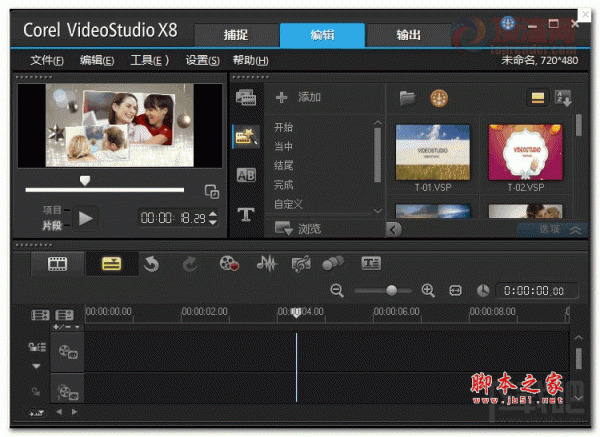Screen dimensions: 600x437
Task: Switch to the 输出 (Share) tab
Action: coord(408,35)
